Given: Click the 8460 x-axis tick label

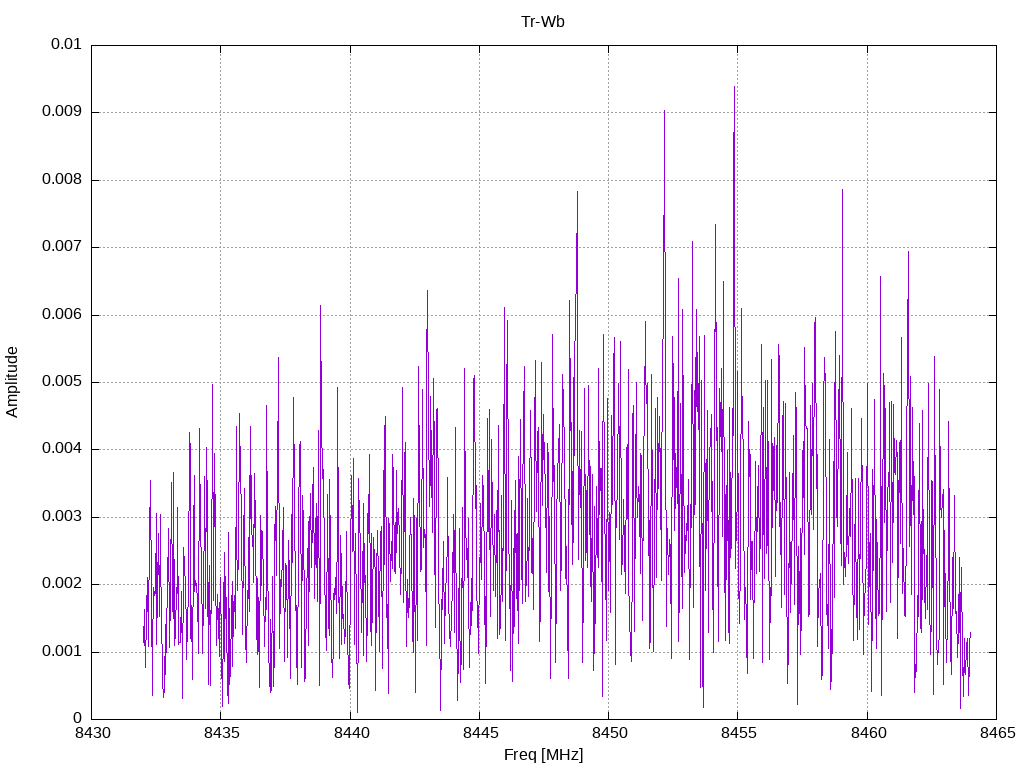Looking at the screenshot, I should [869, 733].
